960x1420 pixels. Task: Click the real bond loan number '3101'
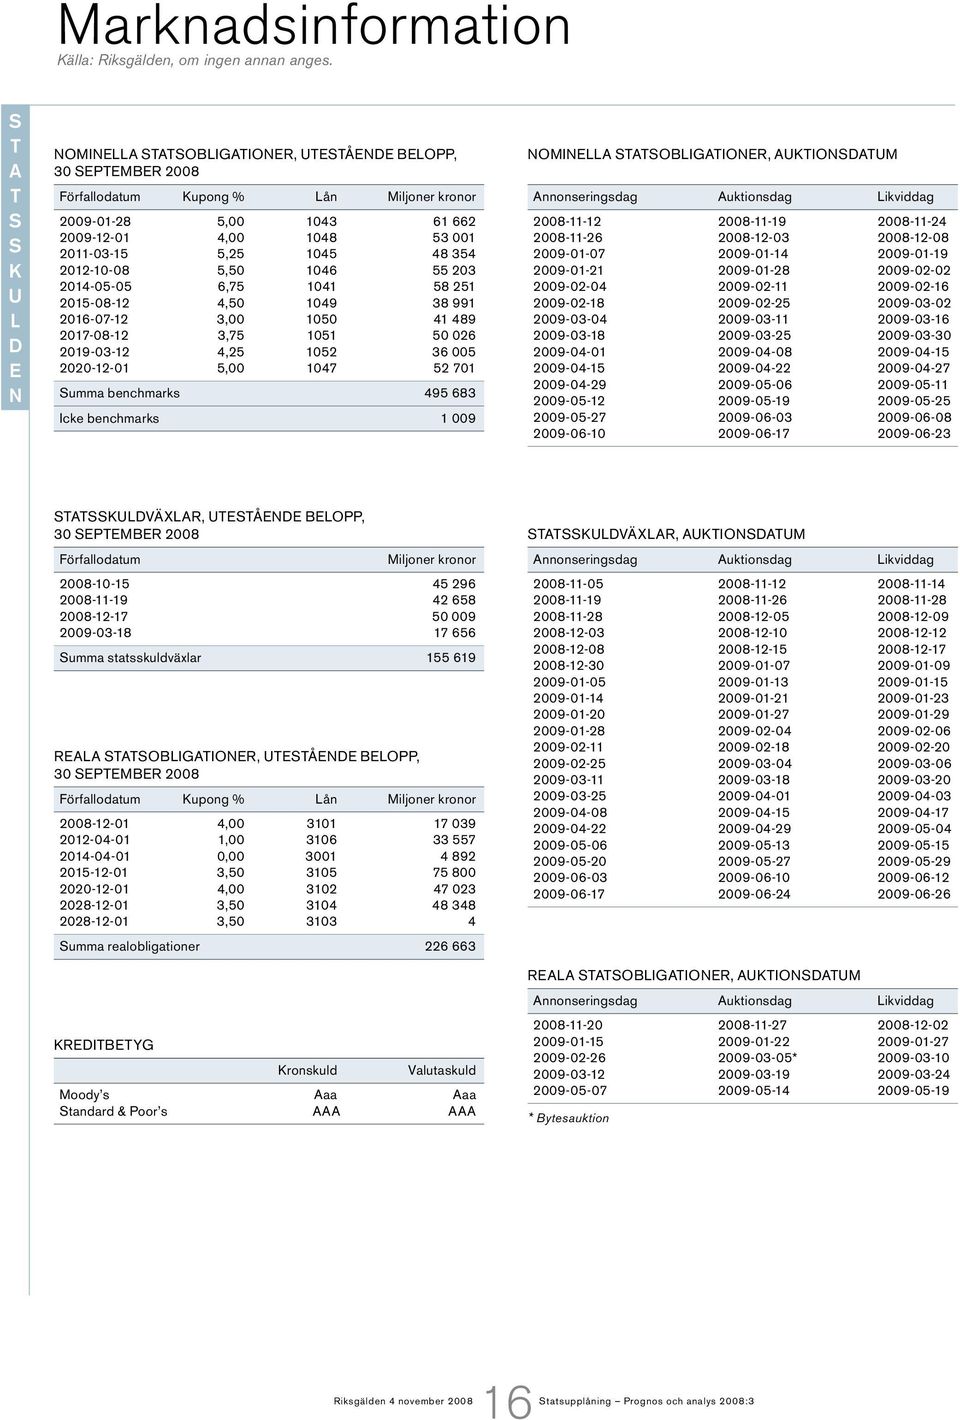click(x=321, y=824)
